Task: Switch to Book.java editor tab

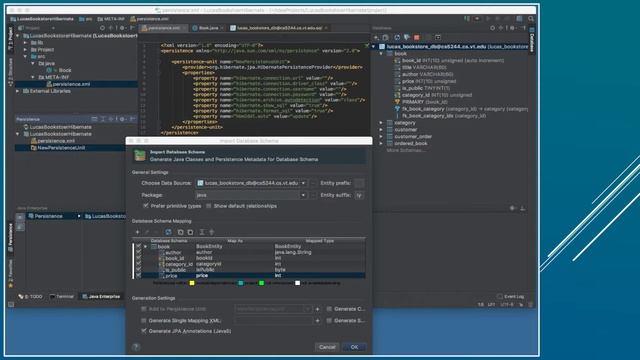Action: [208, 28]
